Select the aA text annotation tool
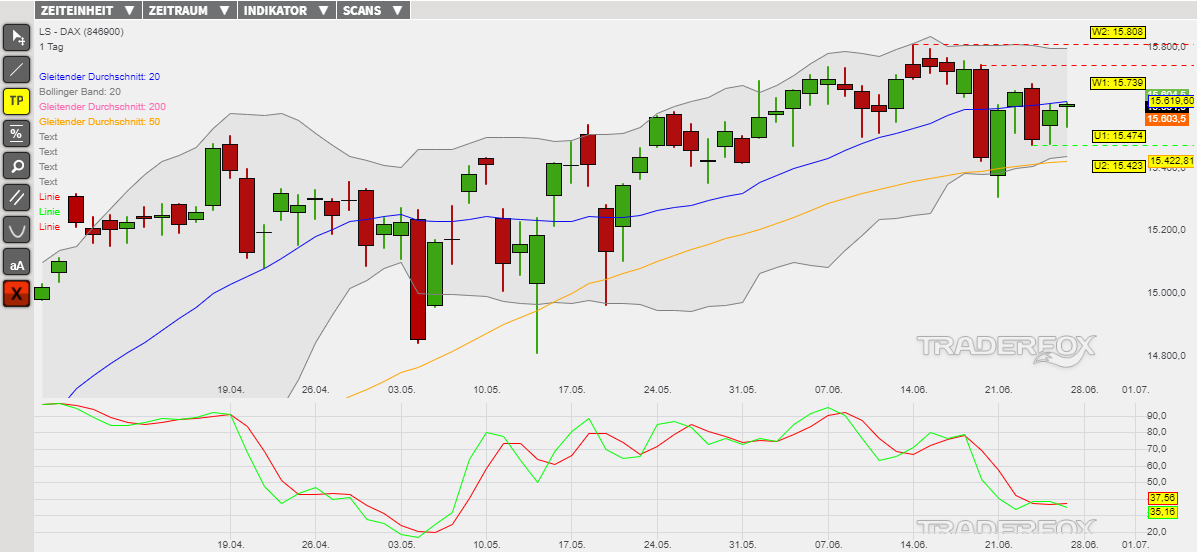 [17, 262]
